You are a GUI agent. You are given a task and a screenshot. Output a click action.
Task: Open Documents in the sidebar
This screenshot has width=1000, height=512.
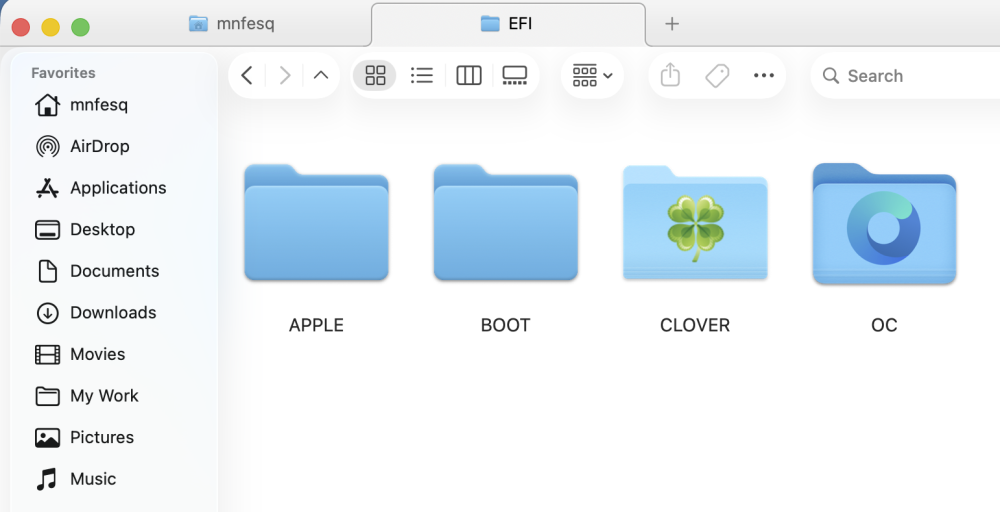coord(97,271)
